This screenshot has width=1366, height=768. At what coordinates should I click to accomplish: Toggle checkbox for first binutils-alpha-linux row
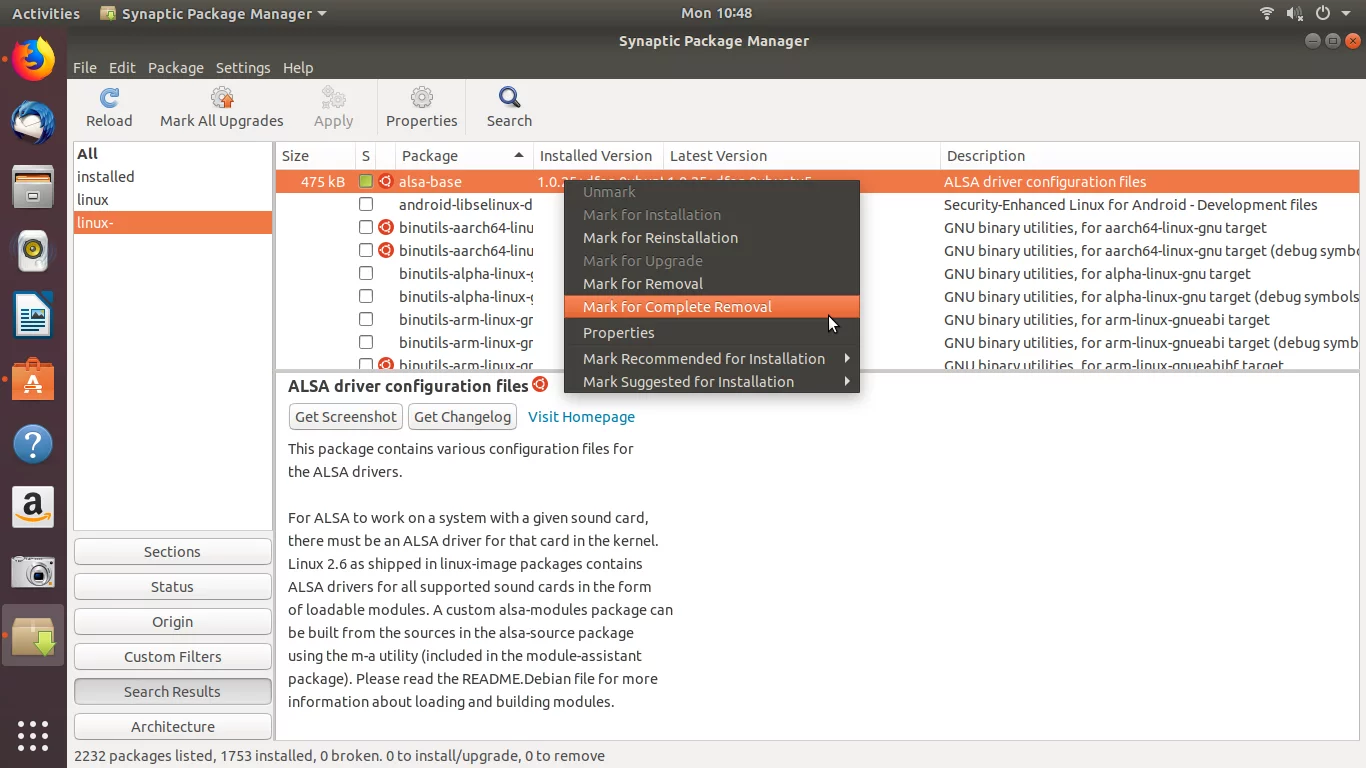366,274
